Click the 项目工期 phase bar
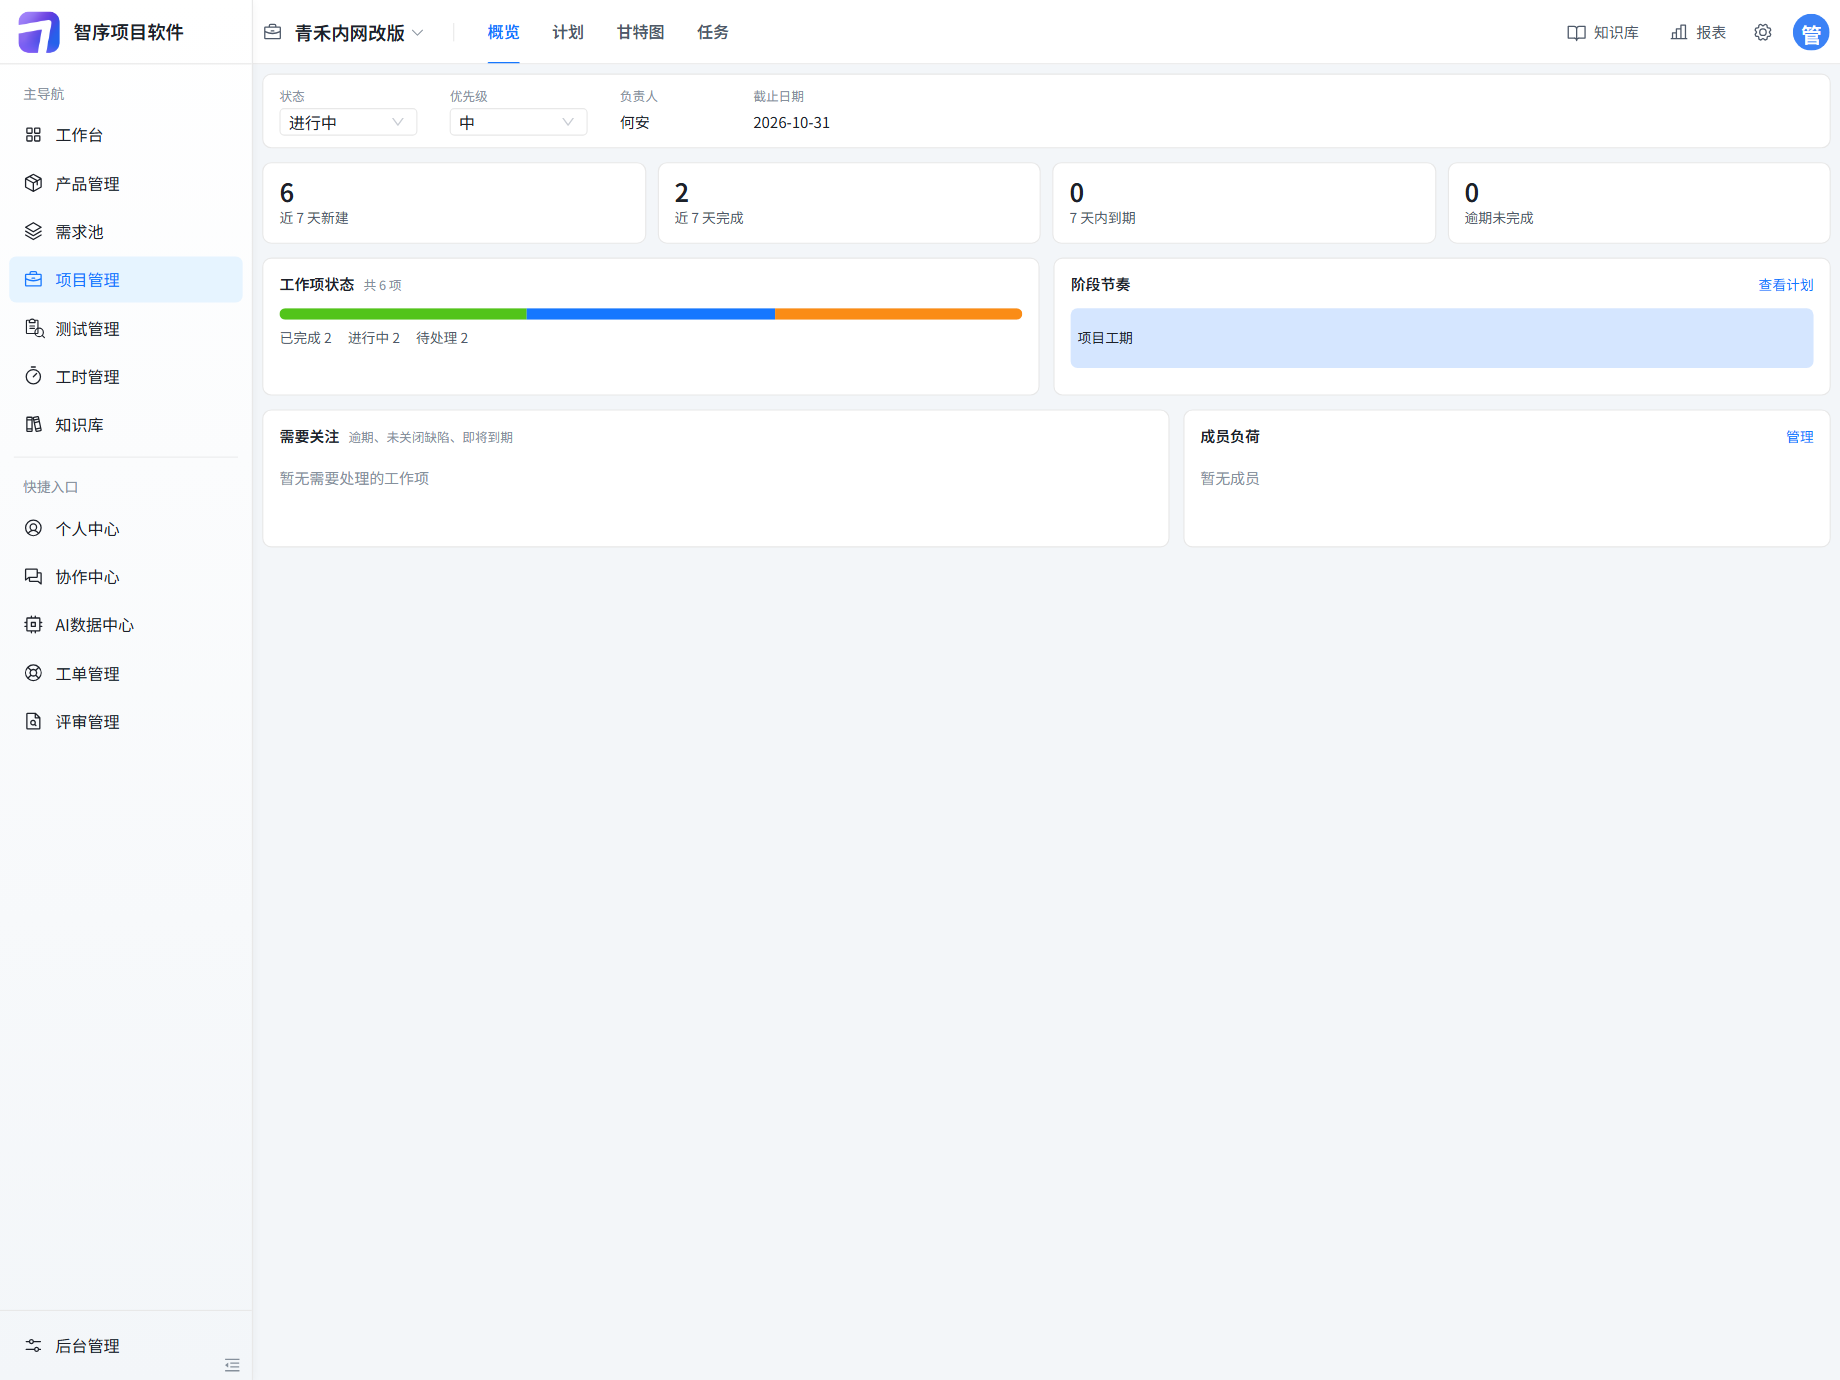The width and height of the screenshot is (1840, 1380). [x=1441, y=338]
